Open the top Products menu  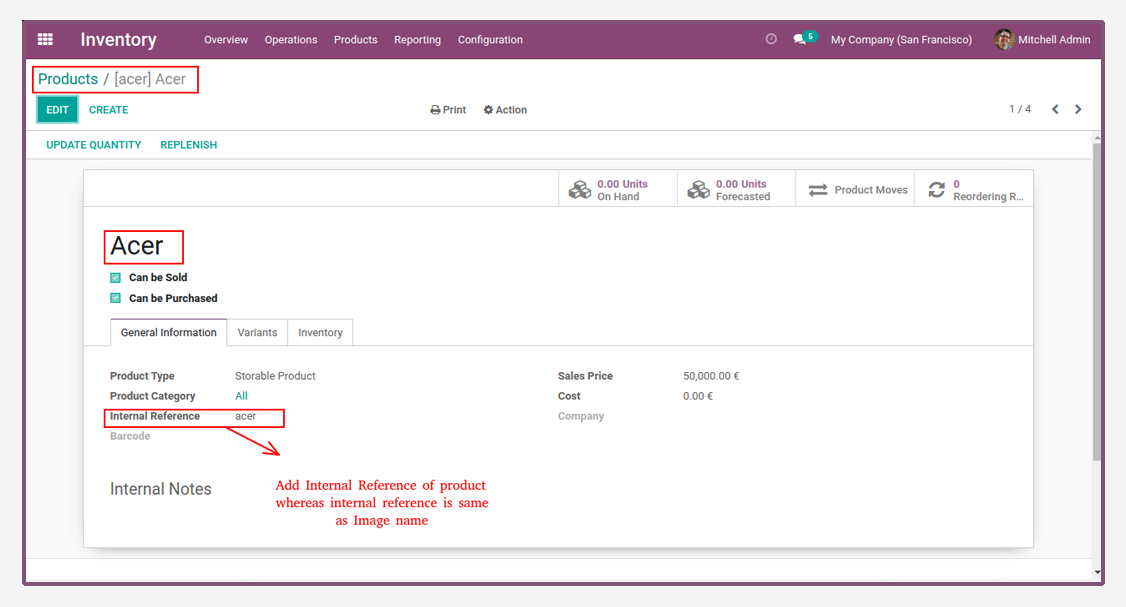click(x=355, y=40)
